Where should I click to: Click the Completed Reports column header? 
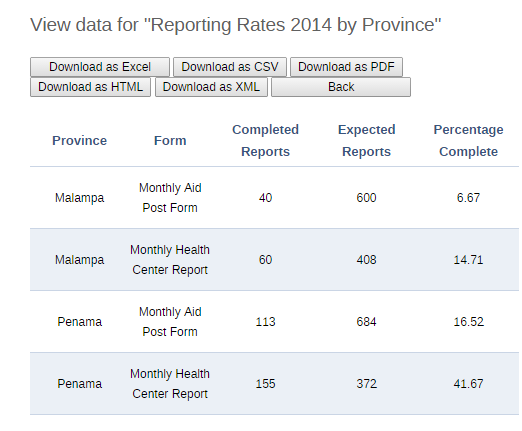(265, 140)
